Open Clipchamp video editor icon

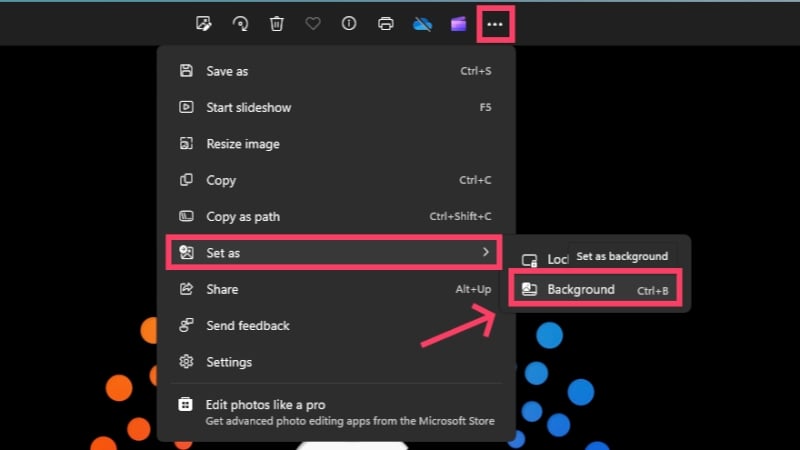458,24
